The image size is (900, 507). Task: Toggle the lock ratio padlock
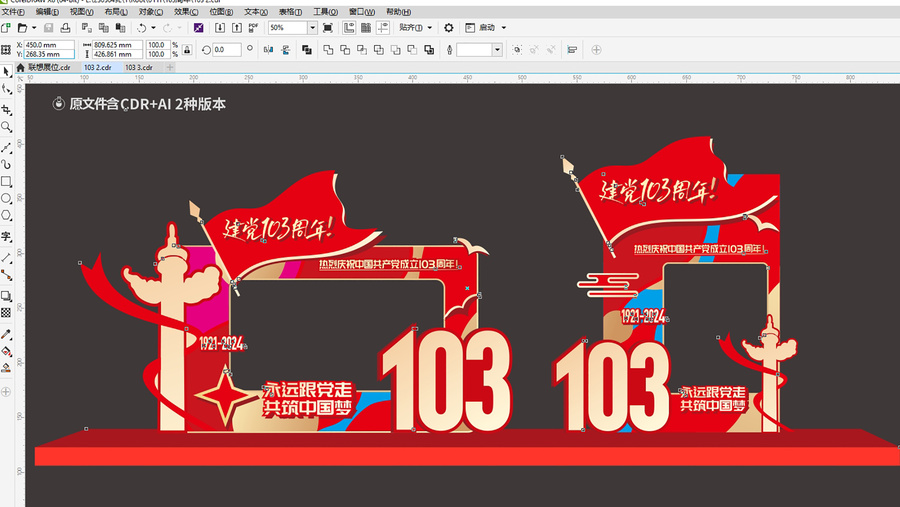point(187,50)
